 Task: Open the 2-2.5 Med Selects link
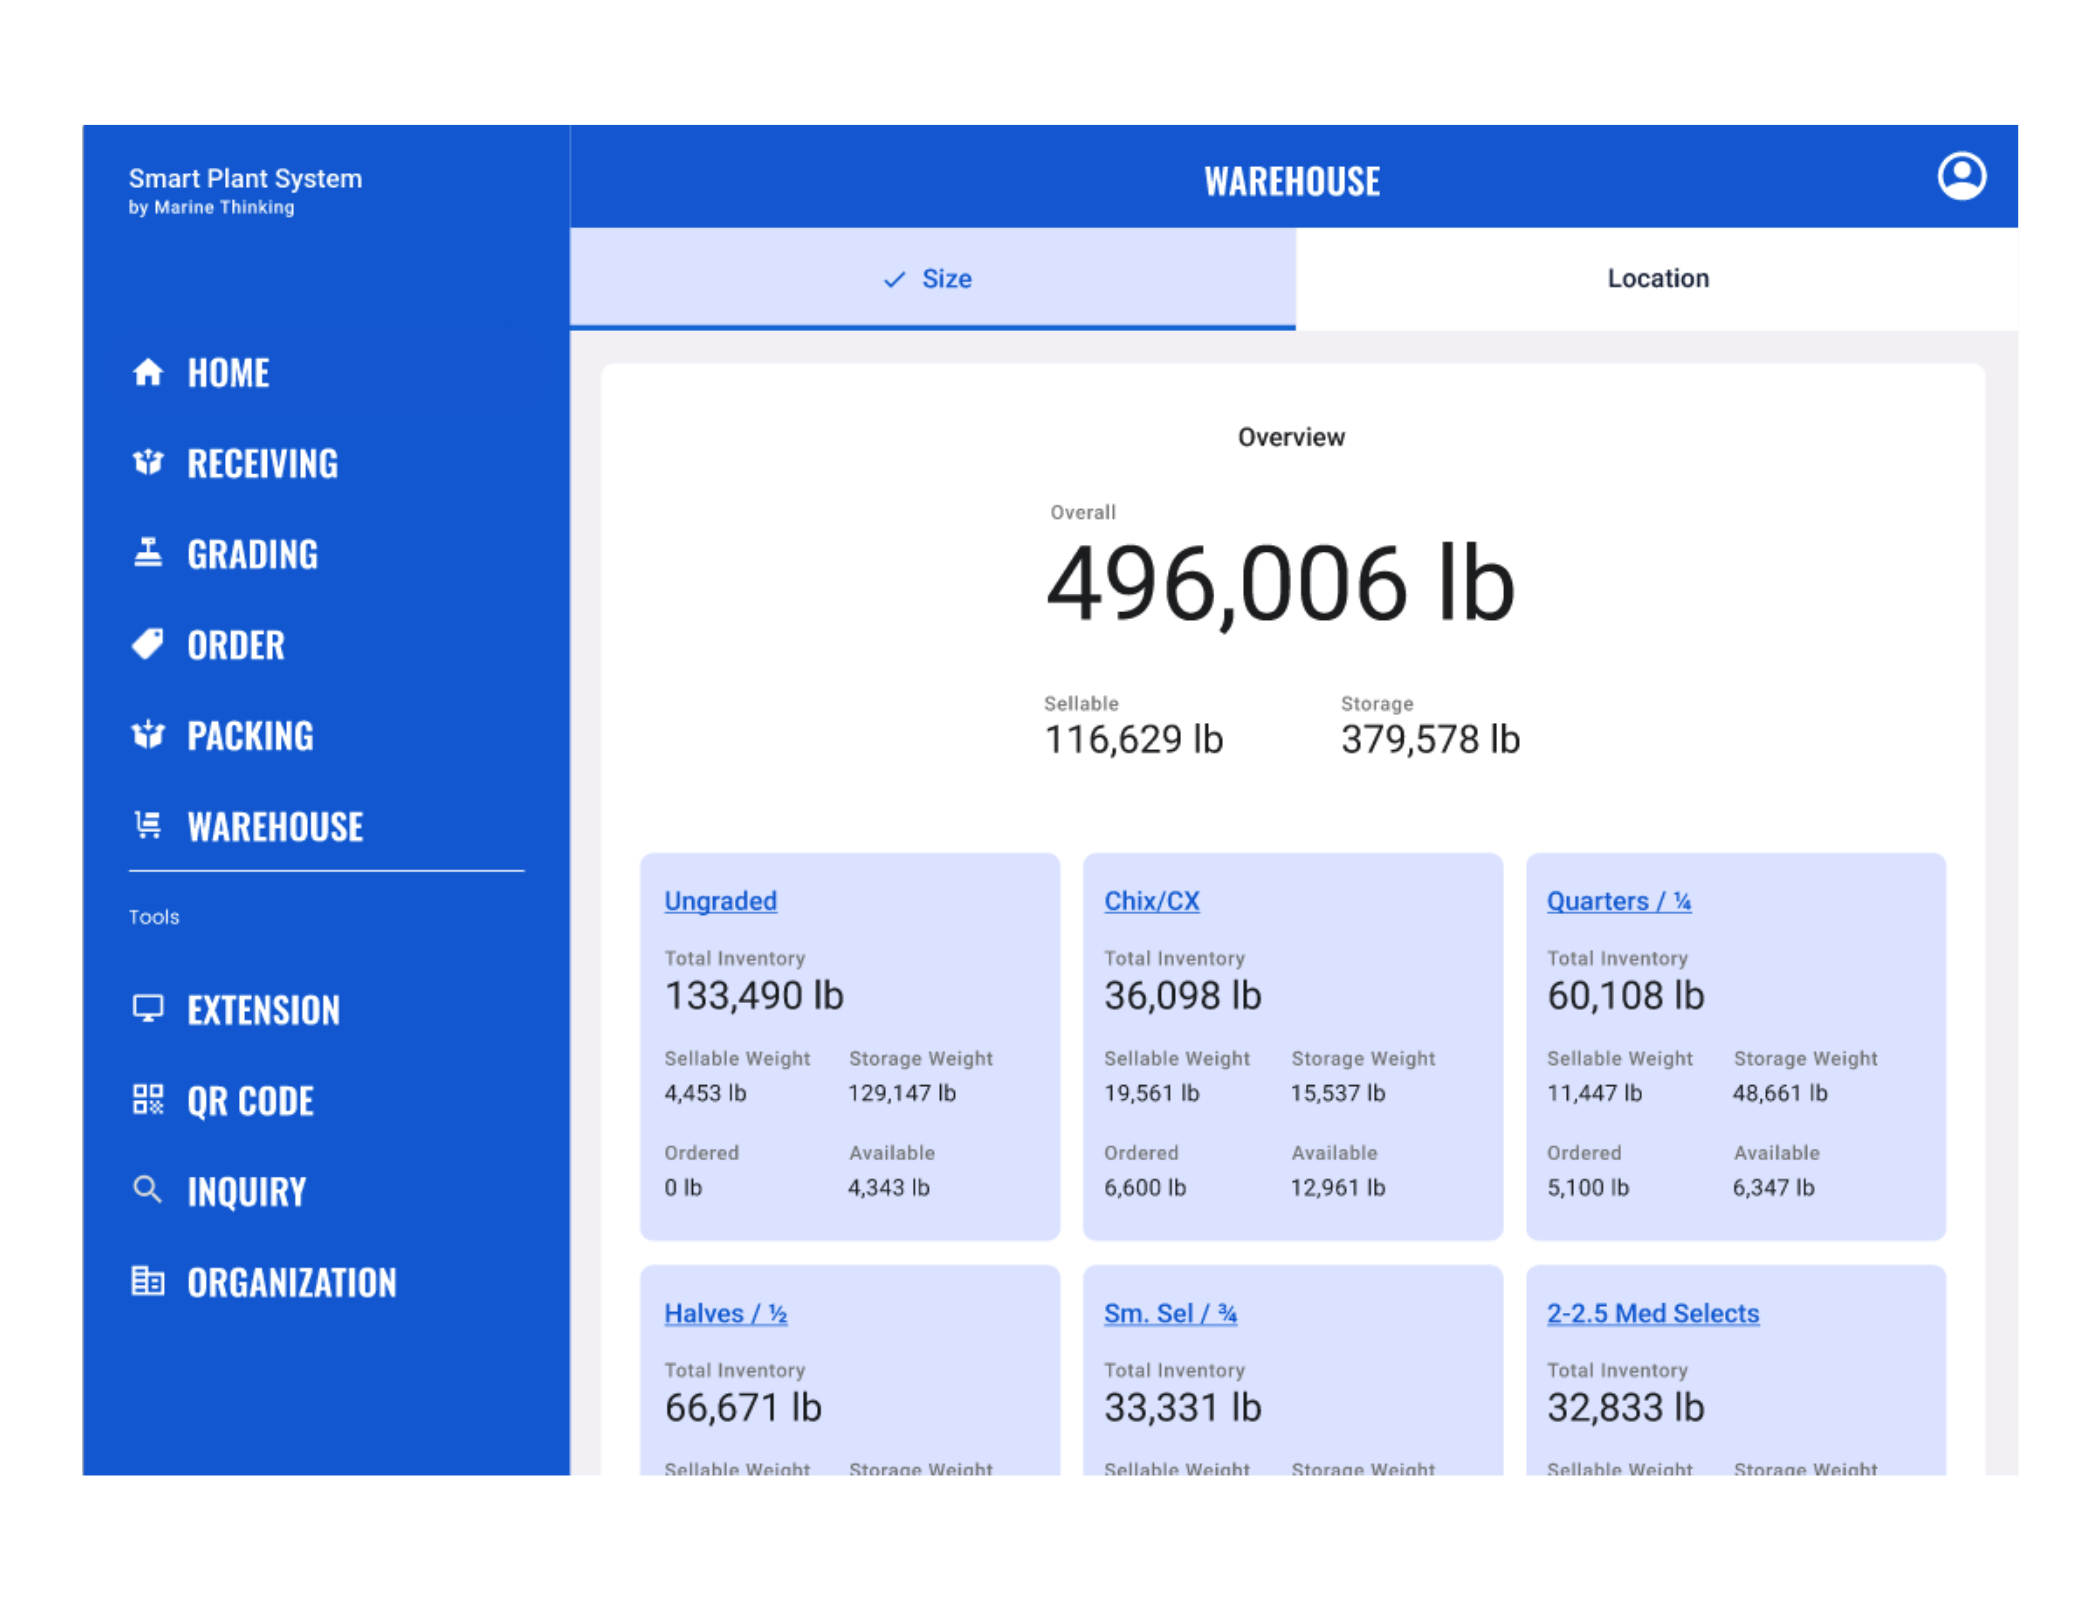(1652, 1313)
